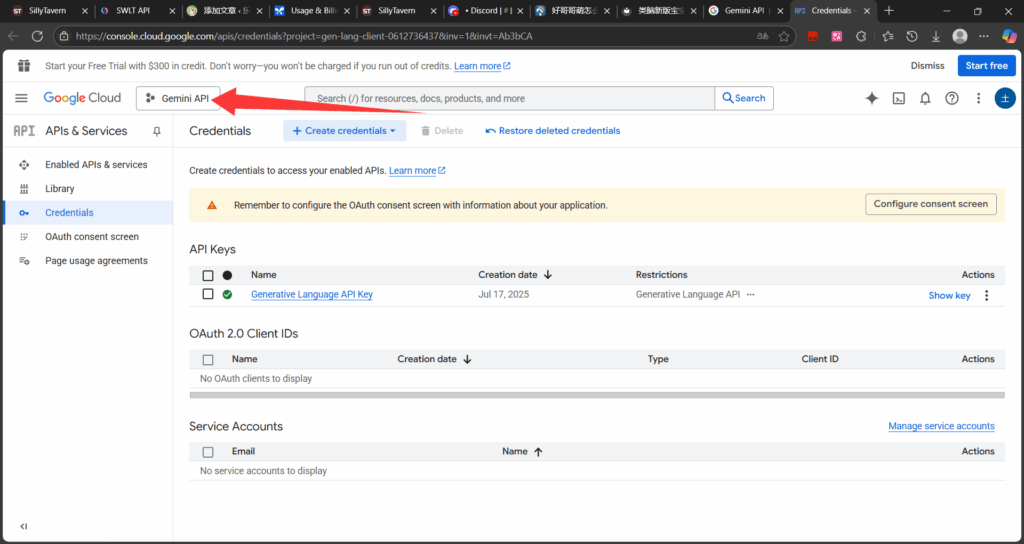Open the Gemini AI assistant sparkle icon
The width and height of the screenshot is (1024, 544).
point(872,98)
